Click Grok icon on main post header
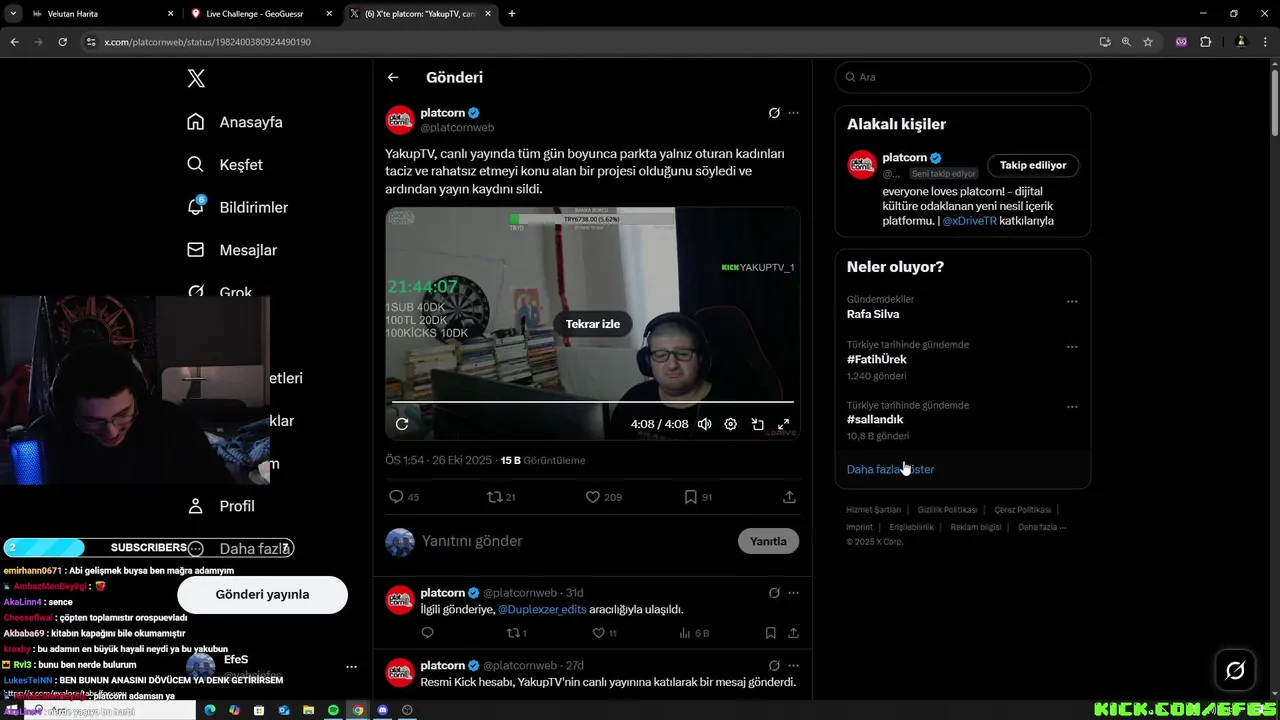The image size is (1280, 720). (774, 113)
